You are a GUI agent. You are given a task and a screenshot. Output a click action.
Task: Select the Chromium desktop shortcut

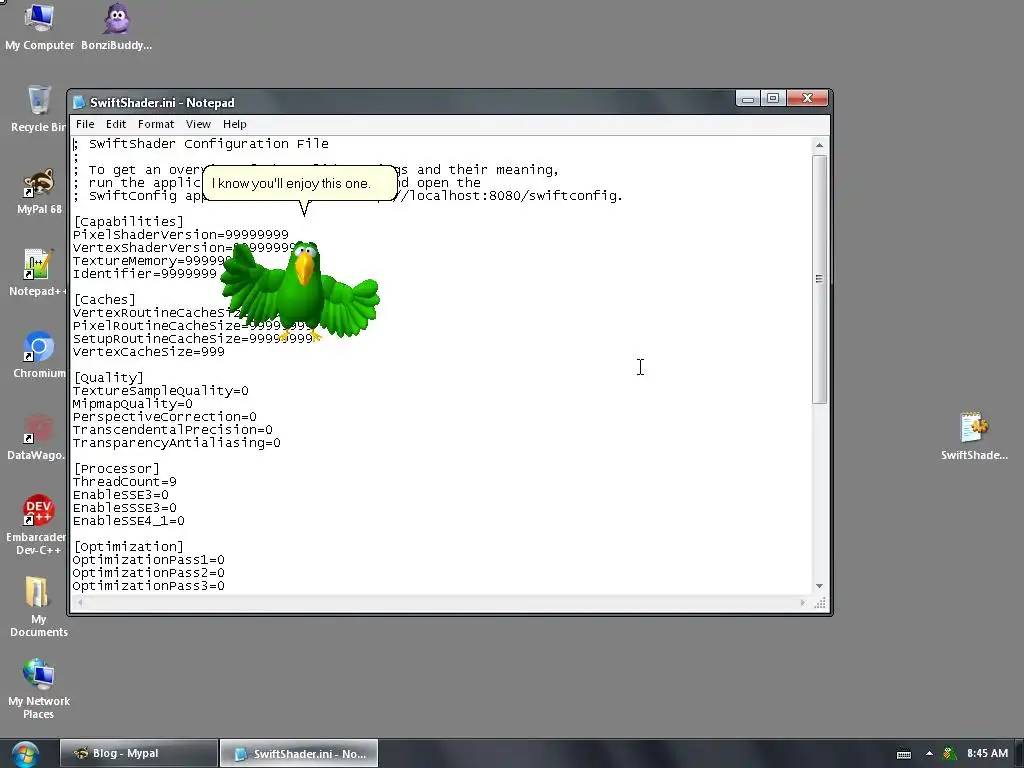39,355
